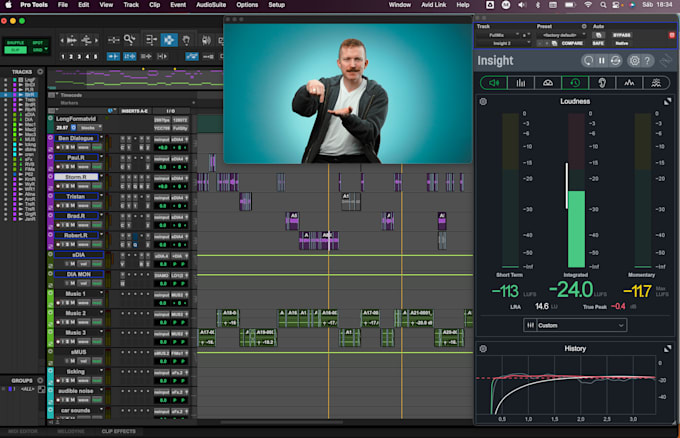
Task: Open the Ben Dialogue automation mode selector
Action: click(97, 147)
